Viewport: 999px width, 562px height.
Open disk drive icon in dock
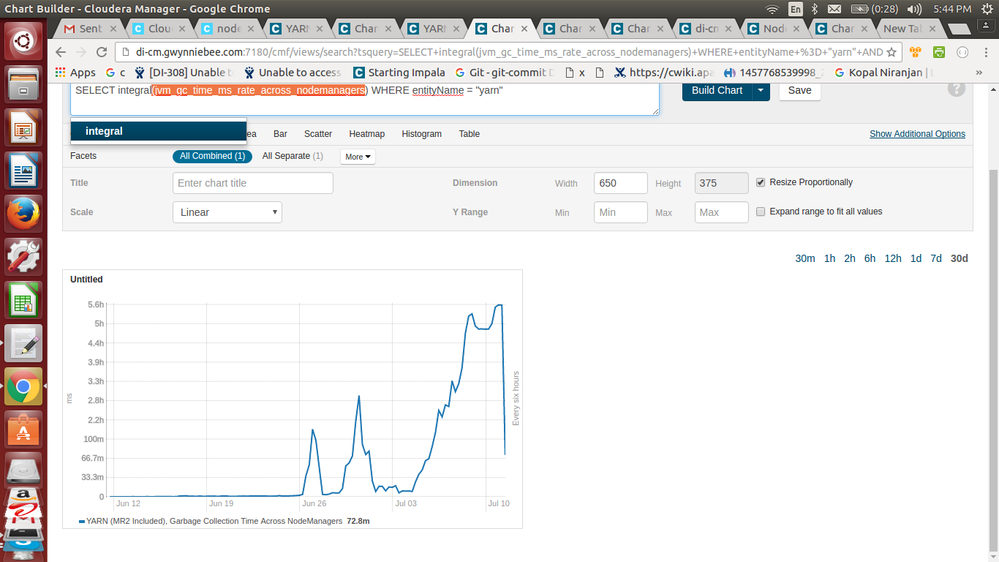[24, 470]
